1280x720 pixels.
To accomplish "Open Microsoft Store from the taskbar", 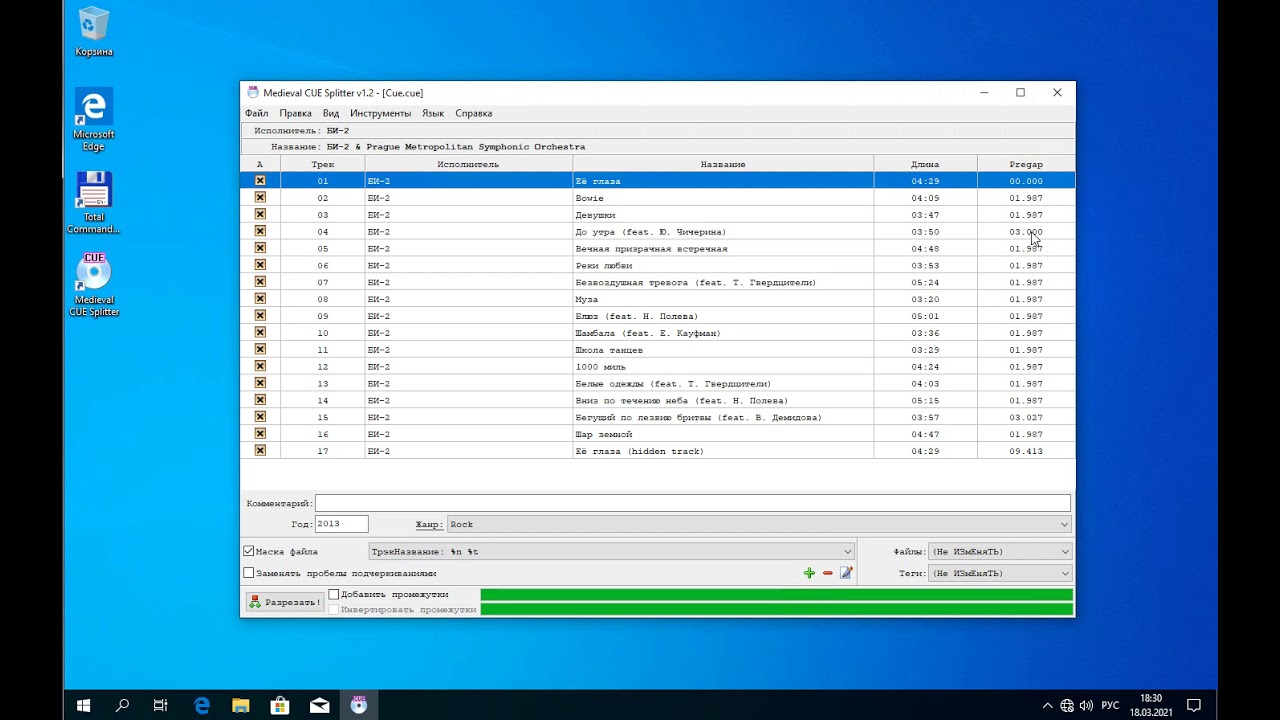I will pyautogui.click(x=280, y=705).
